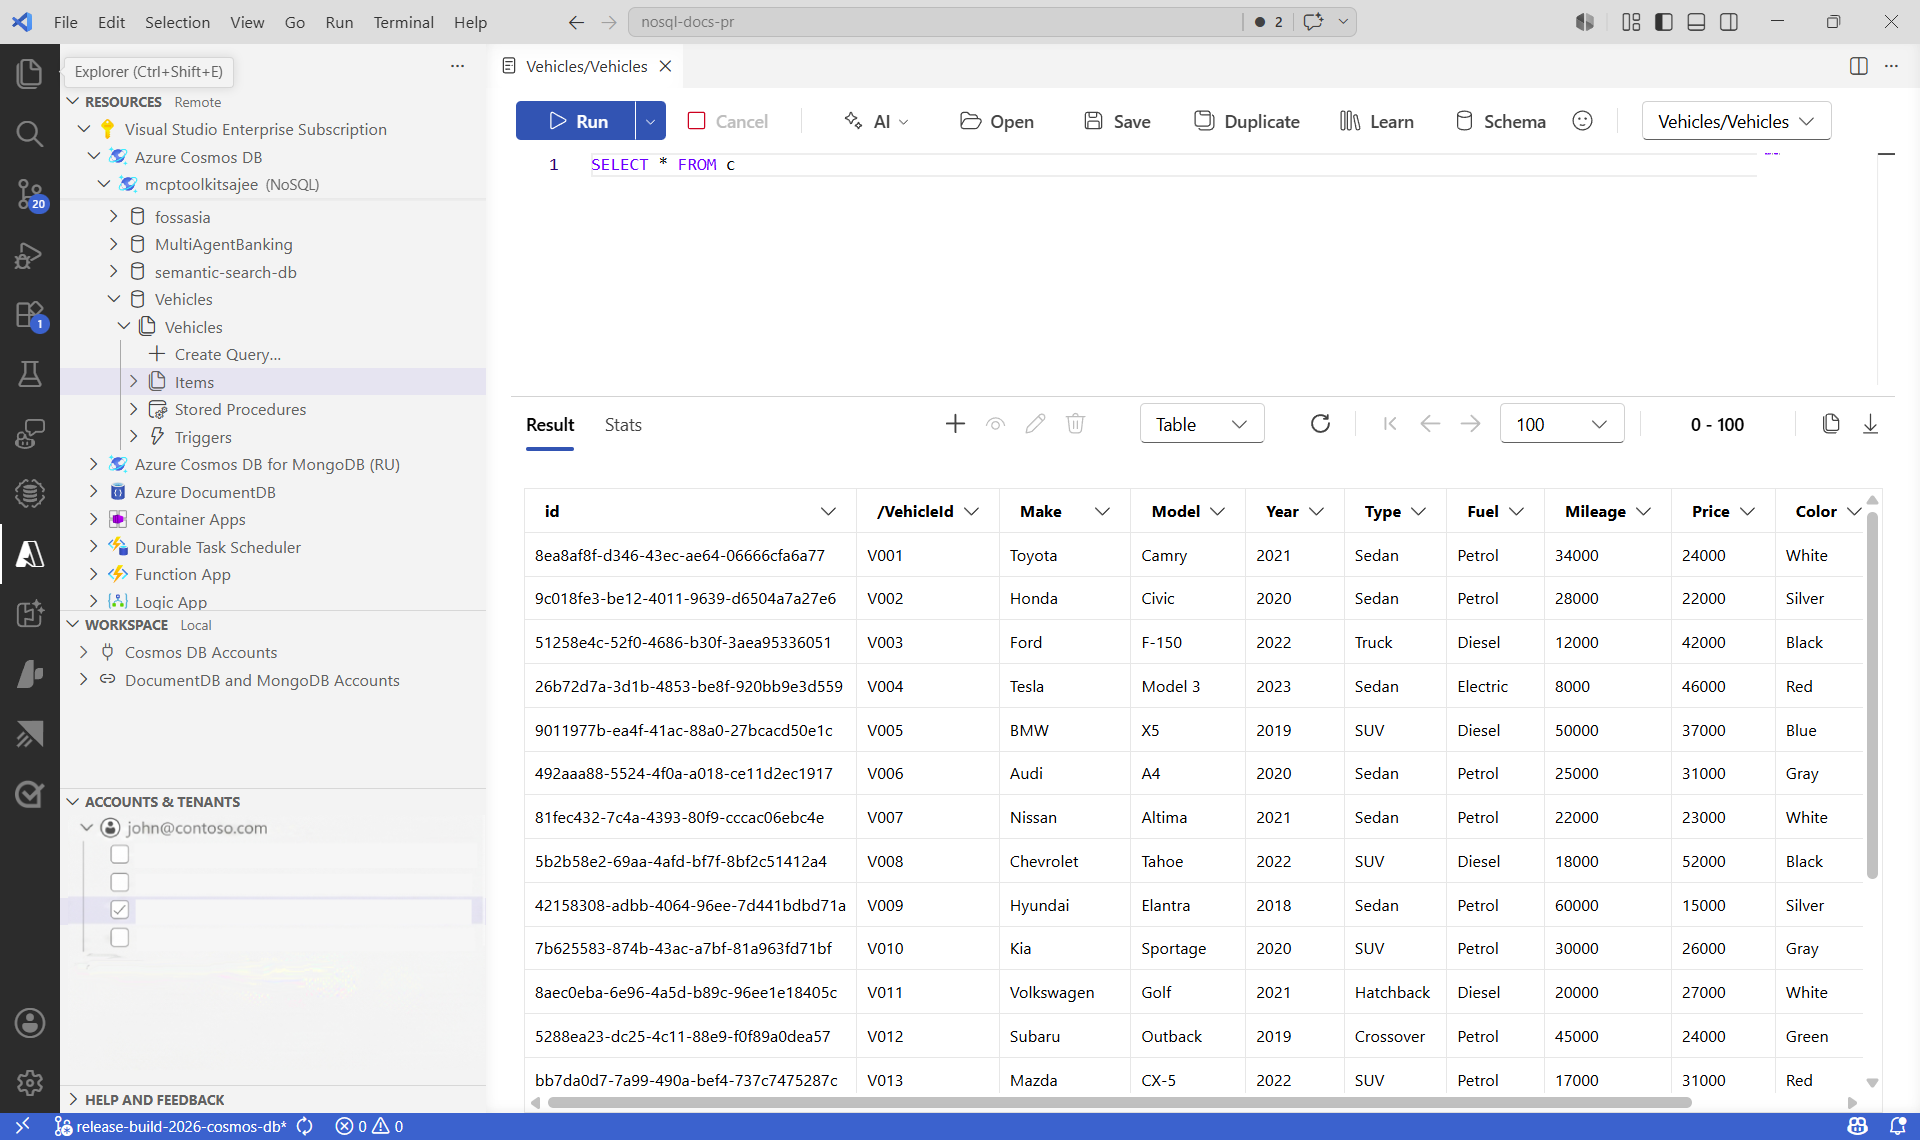This screenshot has width=1920, height=1140.
Task: Click the edit item pencil icon
Action: tap(1035, 424)
